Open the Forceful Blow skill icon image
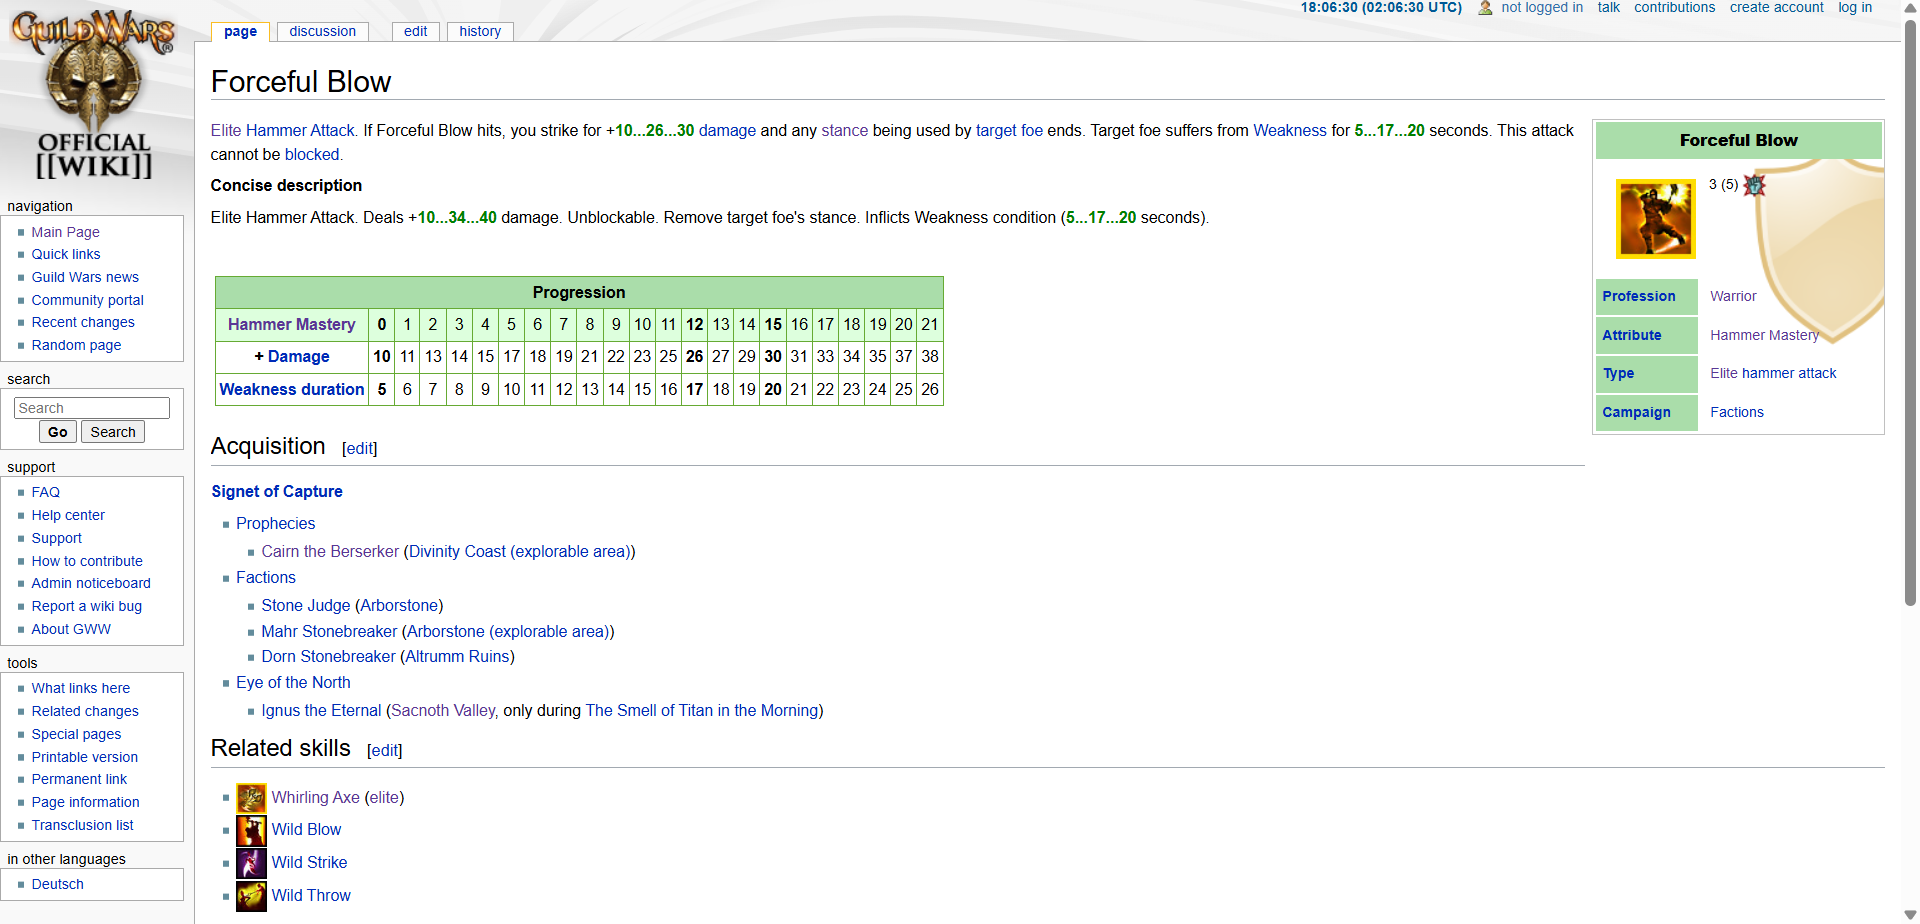 click(1655, 219)
